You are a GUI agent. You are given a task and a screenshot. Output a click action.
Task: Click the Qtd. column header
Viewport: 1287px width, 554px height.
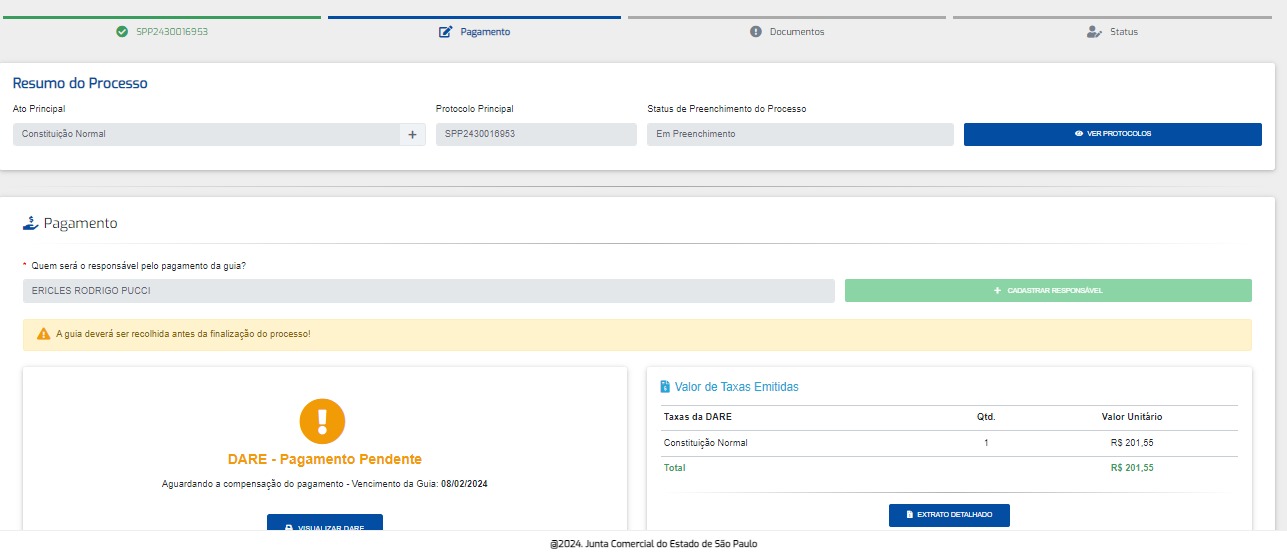[986, 416]
